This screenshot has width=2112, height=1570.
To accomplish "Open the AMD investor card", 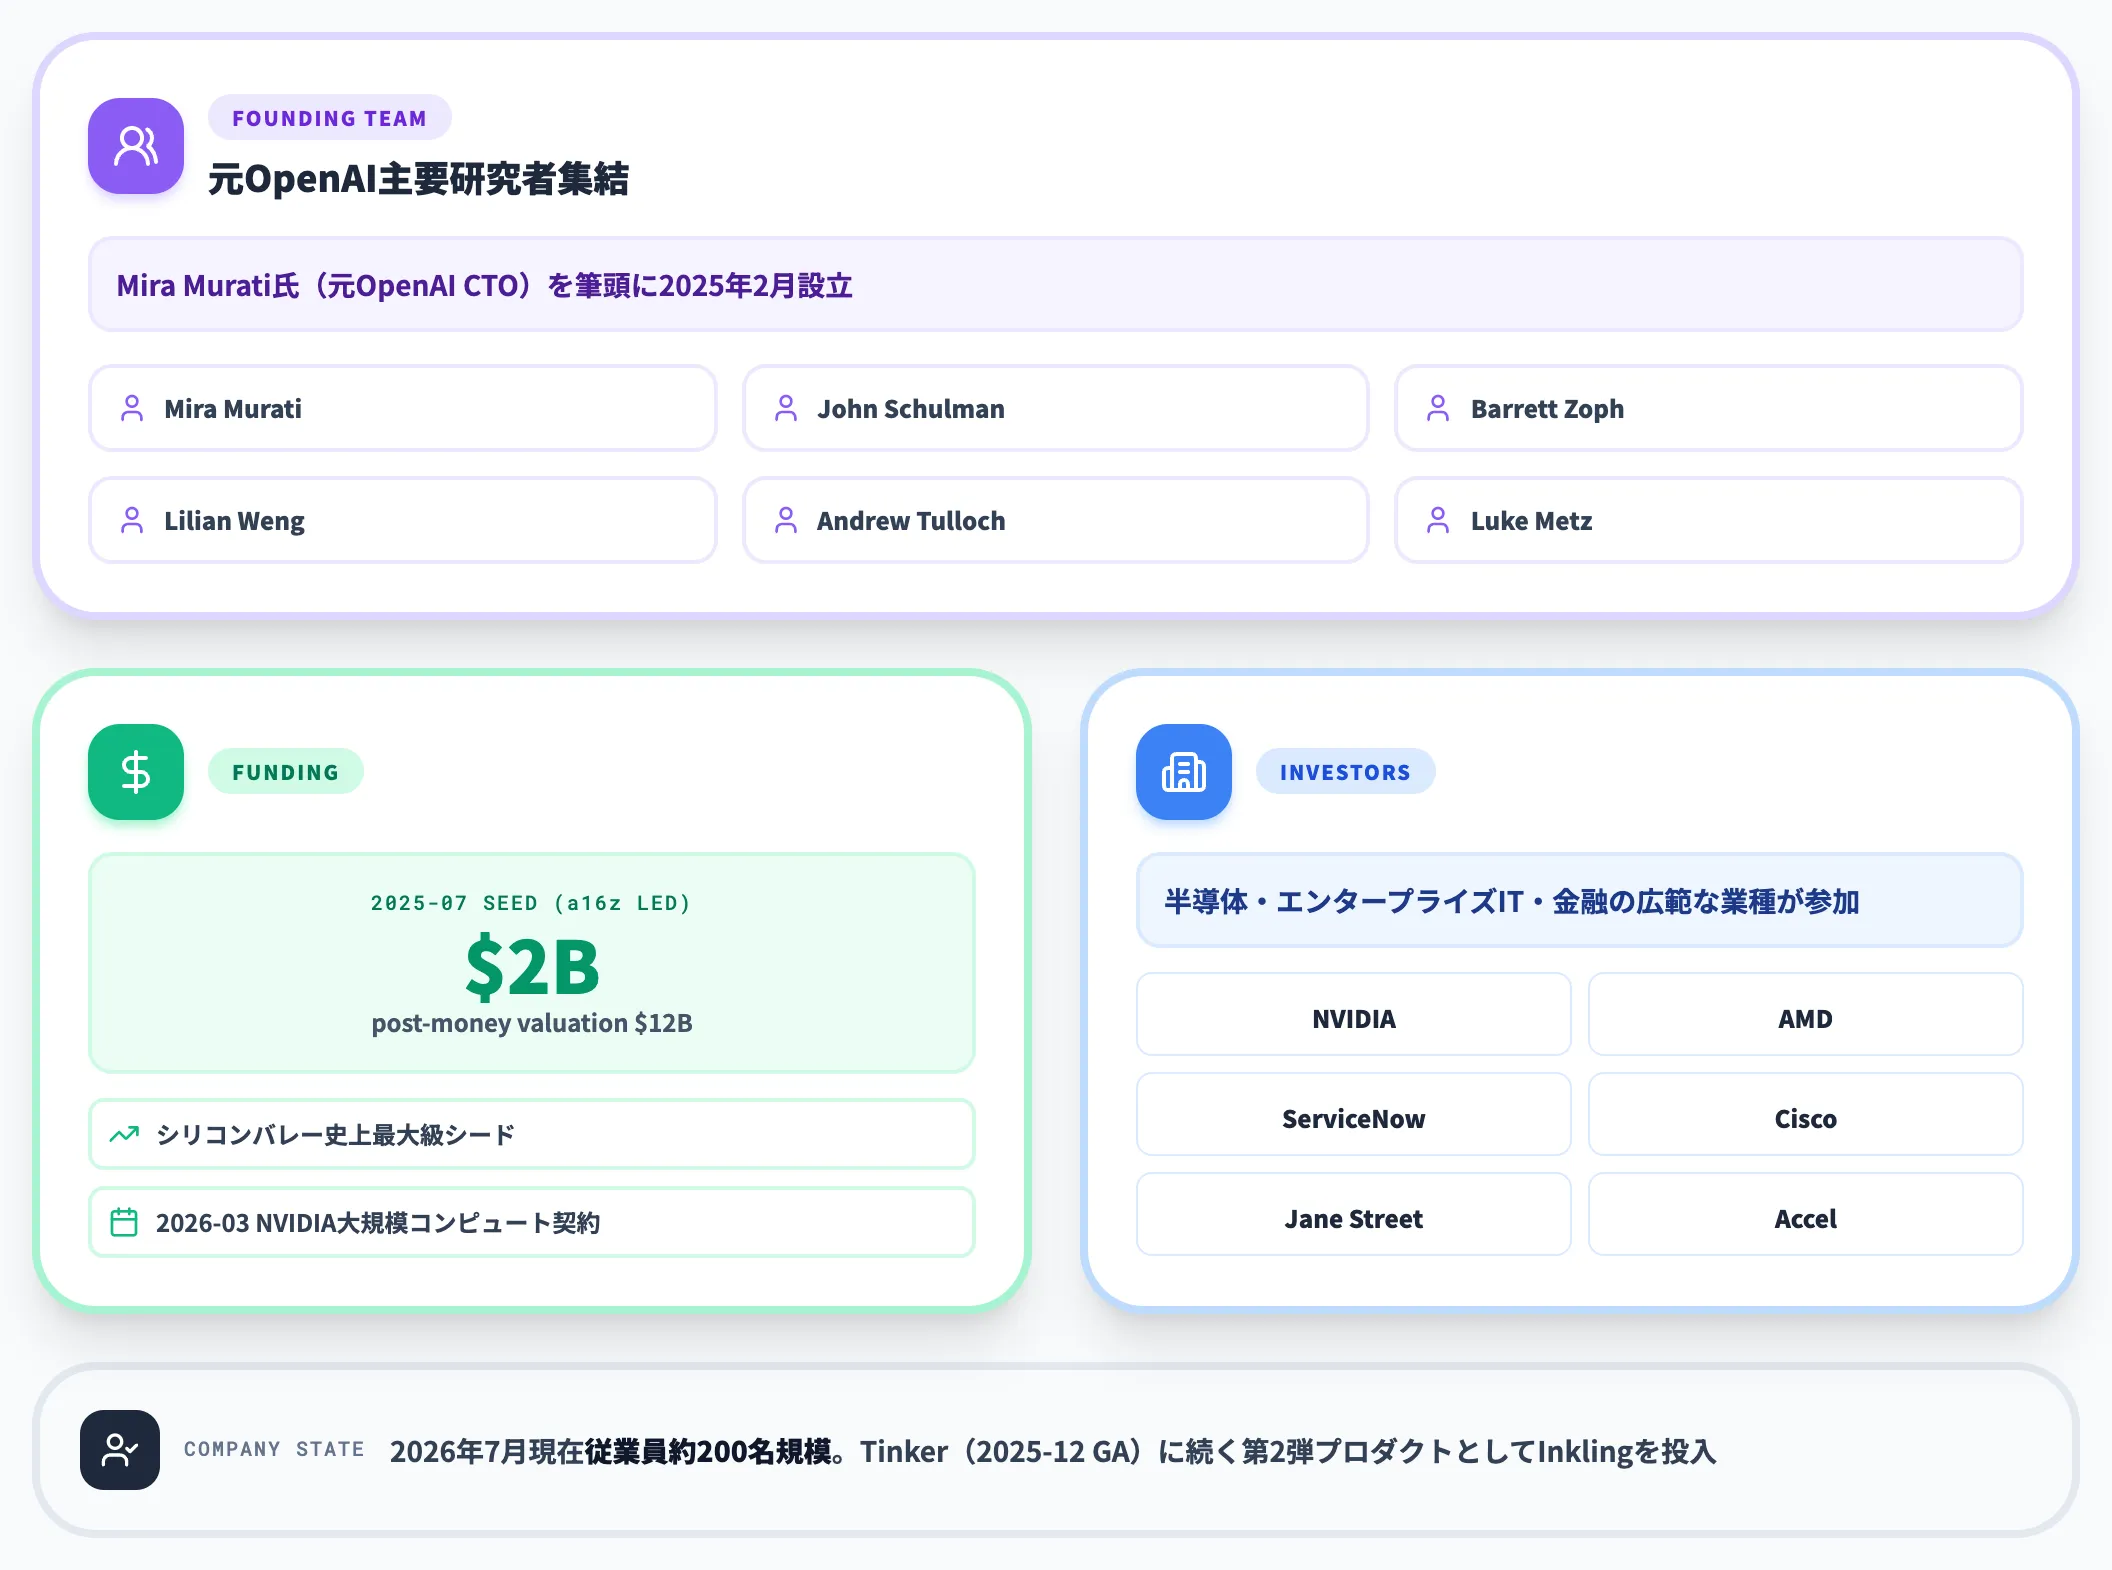I will (x=1805, y=1015).
